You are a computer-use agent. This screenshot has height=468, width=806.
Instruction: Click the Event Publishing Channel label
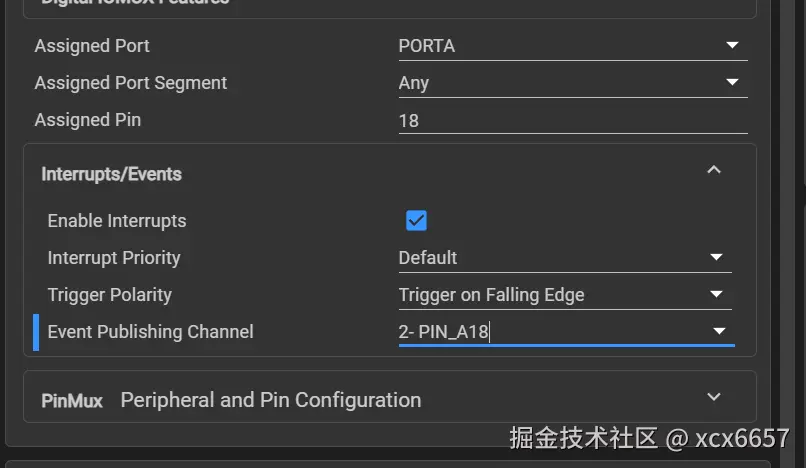(151, 332)
